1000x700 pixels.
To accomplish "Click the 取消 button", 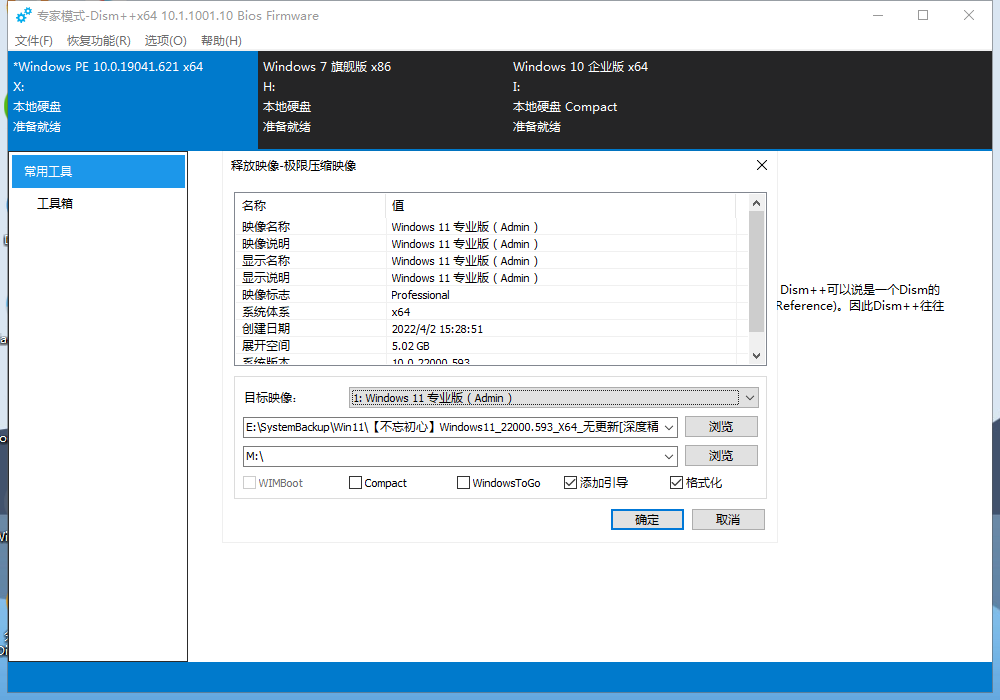I will pos(728,520).
